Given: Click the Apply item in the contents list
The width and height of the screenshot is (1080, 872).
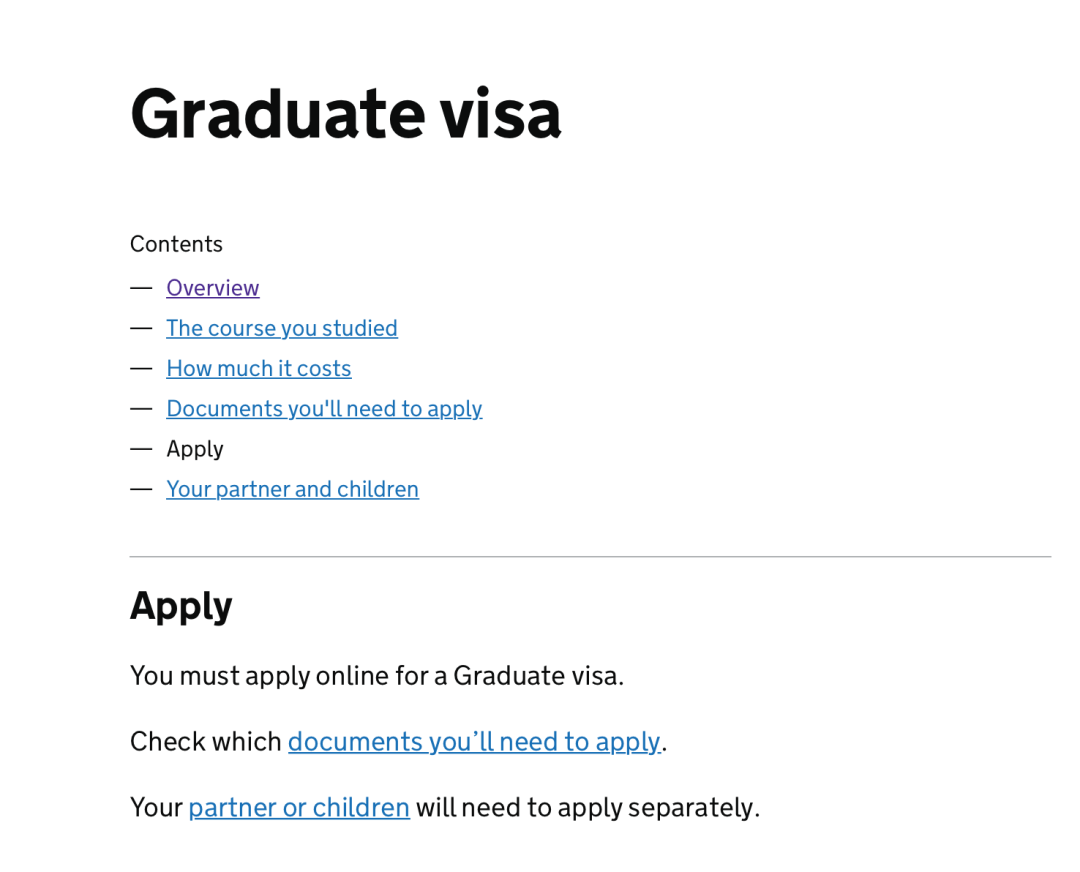Looking at the screenshot, I should [x=195, y=450].
